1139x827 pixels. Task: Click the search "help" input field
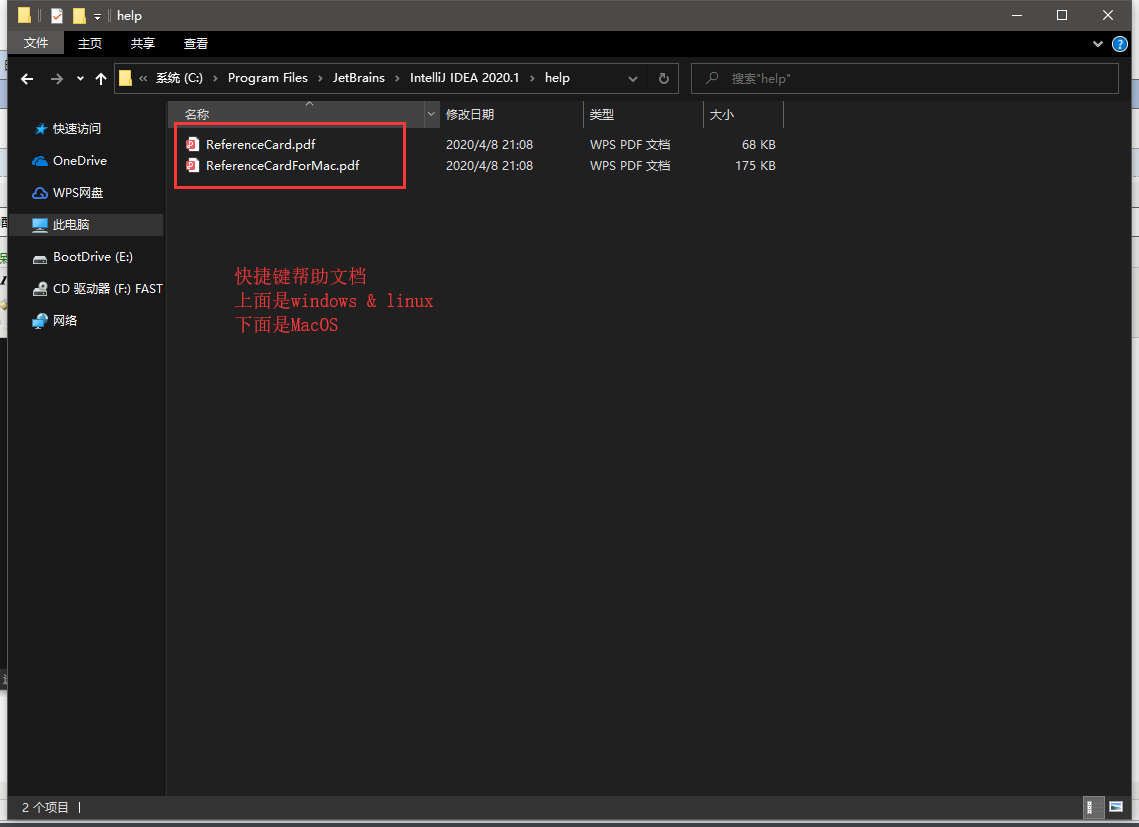coord(904,78)
